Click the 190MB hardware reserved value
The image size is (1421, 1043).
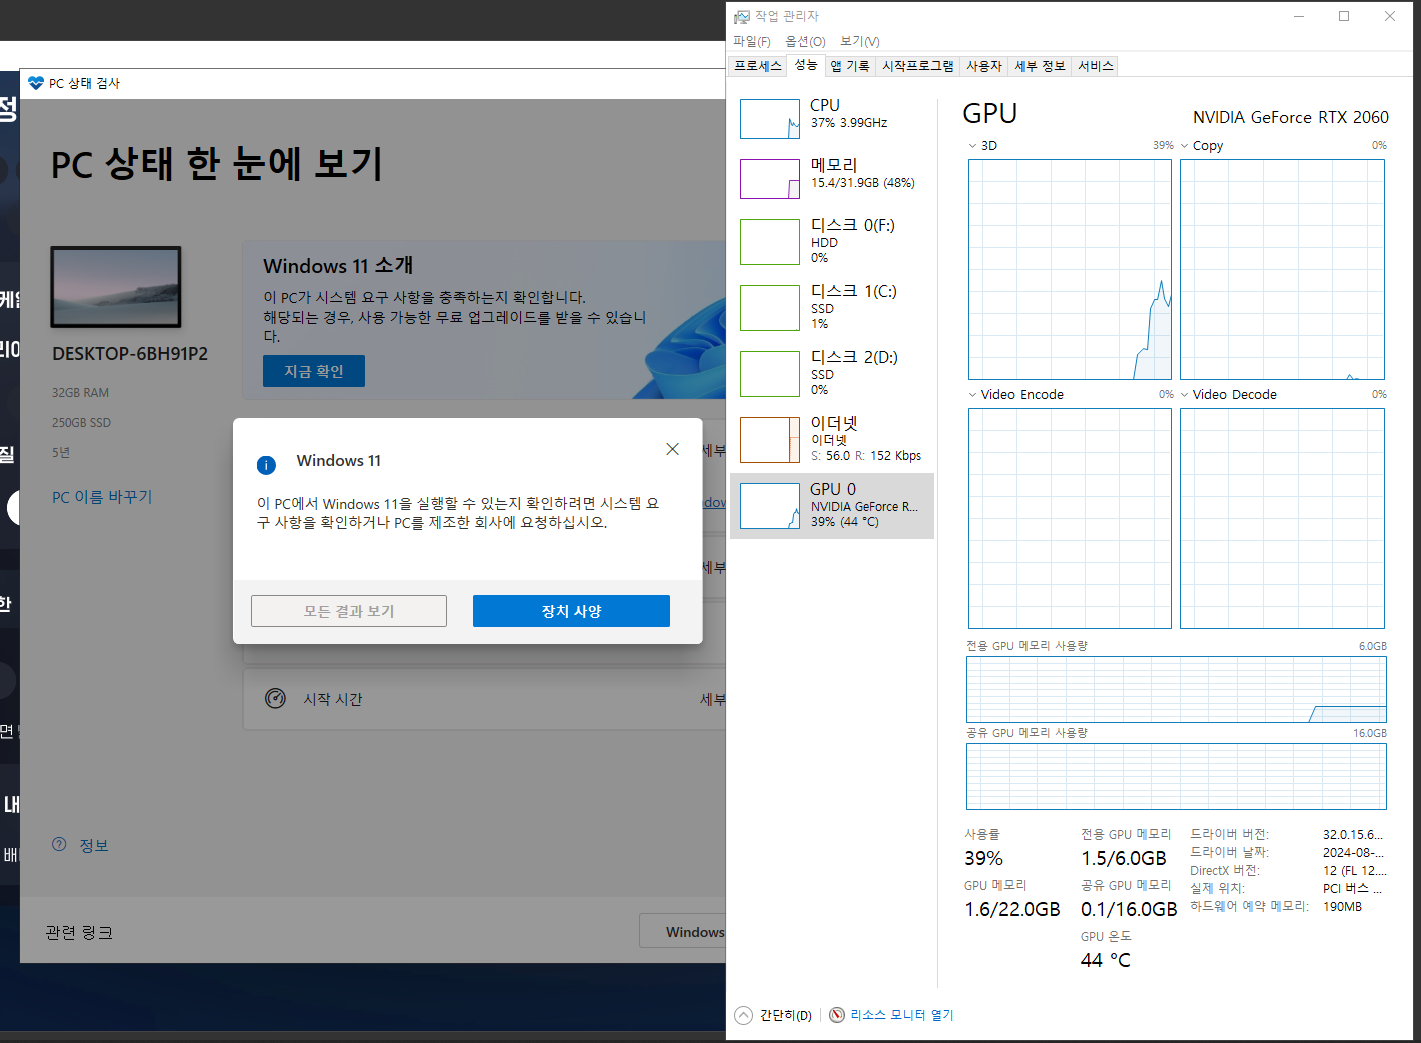tap(1342, 907)
